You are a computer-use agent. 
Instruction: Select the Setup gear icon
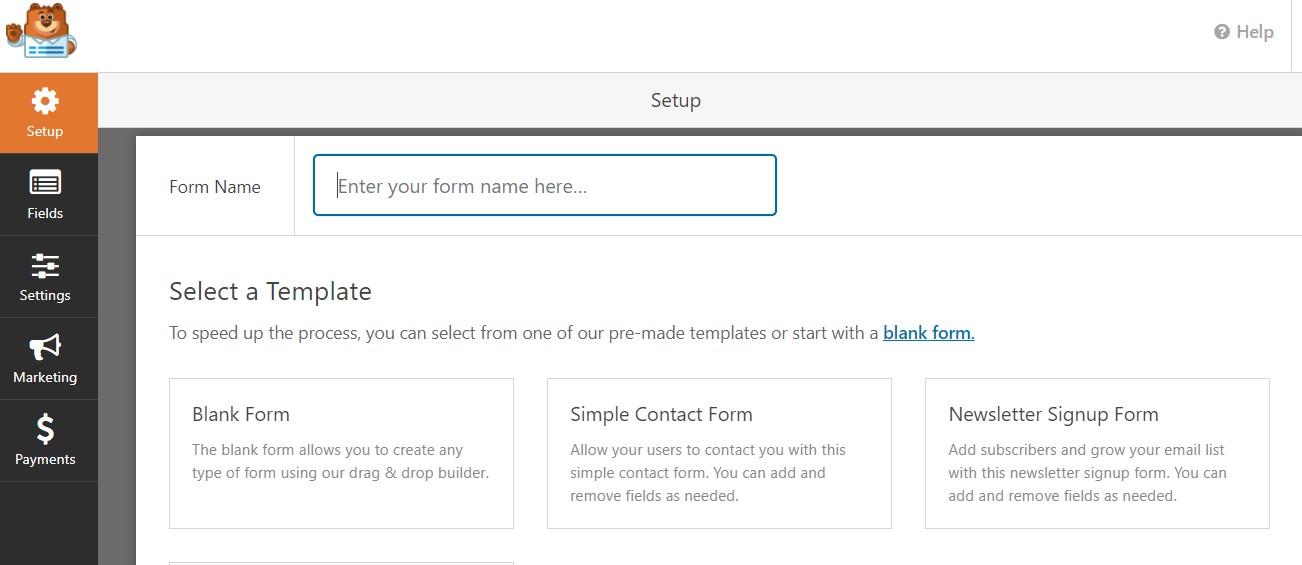click(x=45, y=101)
